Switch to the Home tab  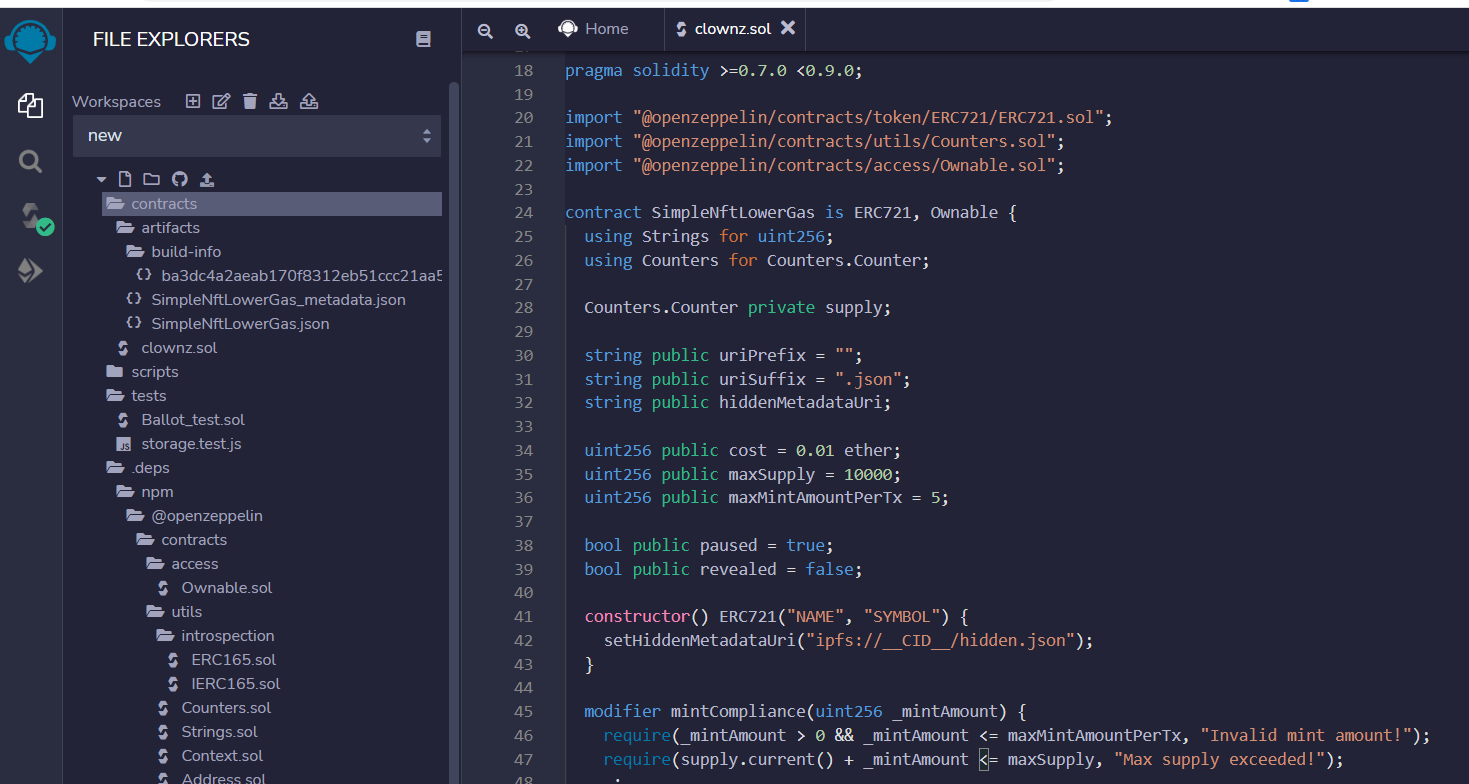coord(596,29)
